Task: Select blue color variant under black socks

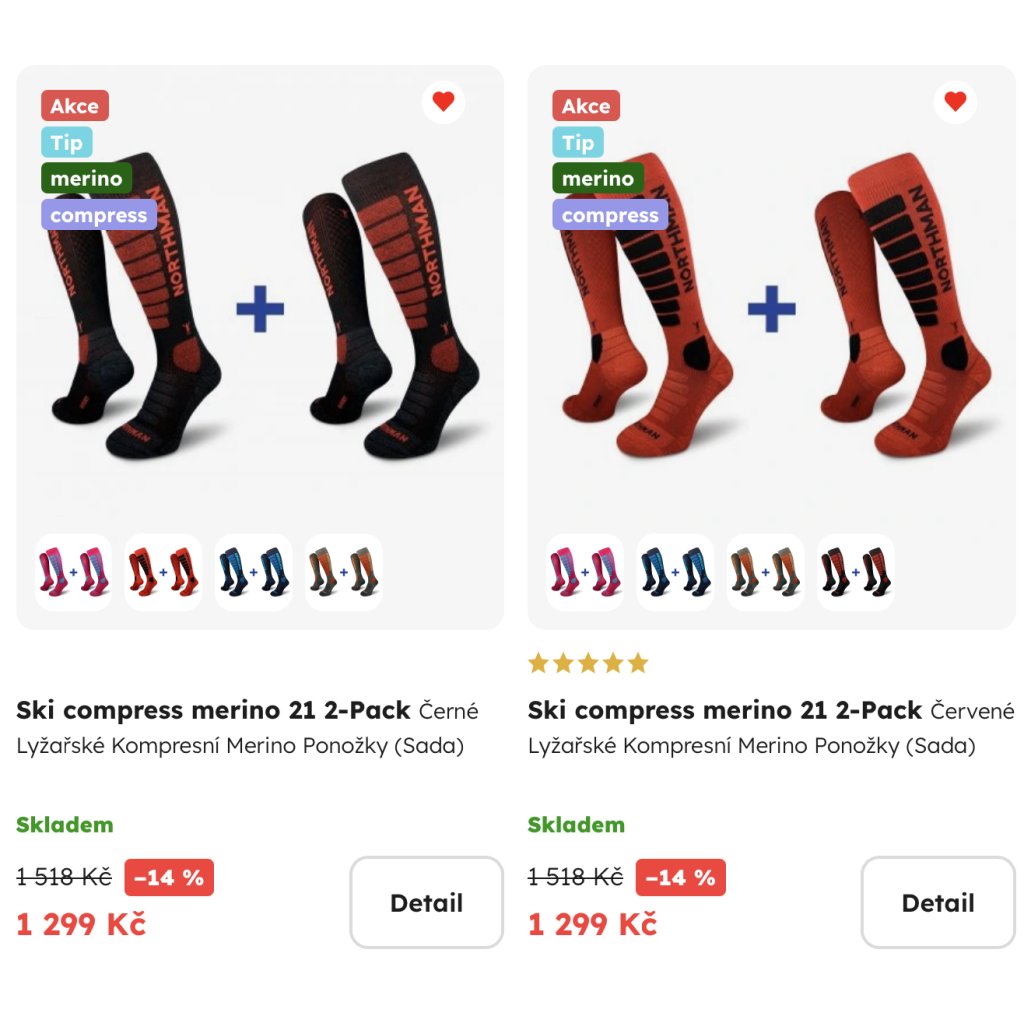Action: 253,572
